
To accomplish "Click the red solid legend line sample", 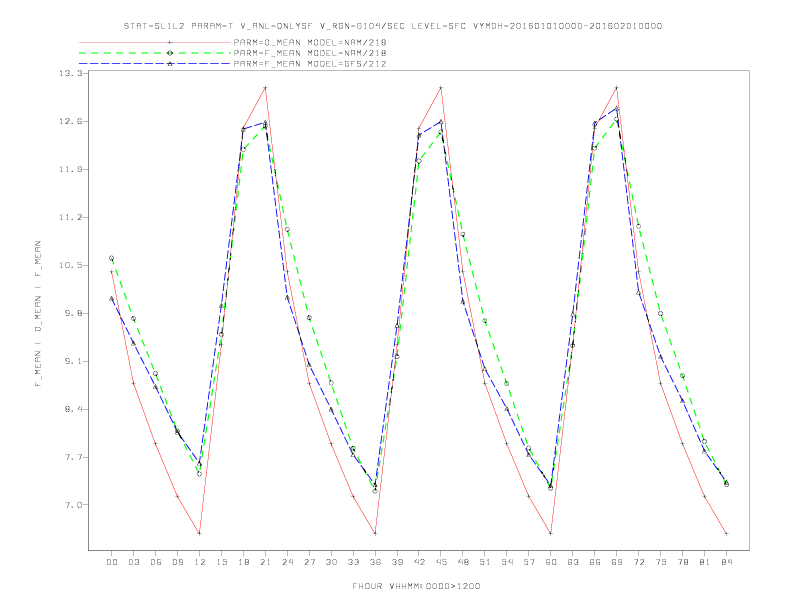I will pos(155,42).
